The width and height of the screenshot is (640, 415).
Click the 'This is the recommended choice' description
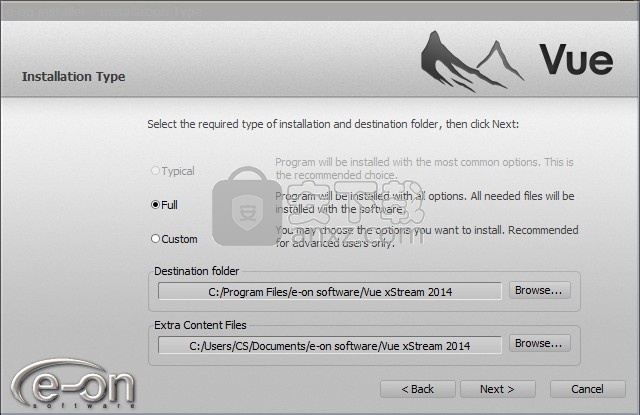pyautogui.click(x=424, y=169)
